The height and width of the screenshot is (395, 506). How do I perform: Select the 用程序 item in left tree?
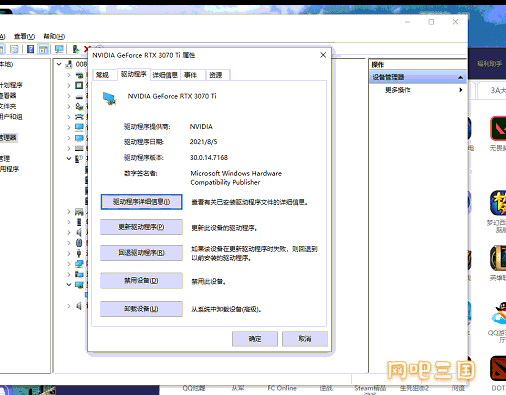pos(10,169)
